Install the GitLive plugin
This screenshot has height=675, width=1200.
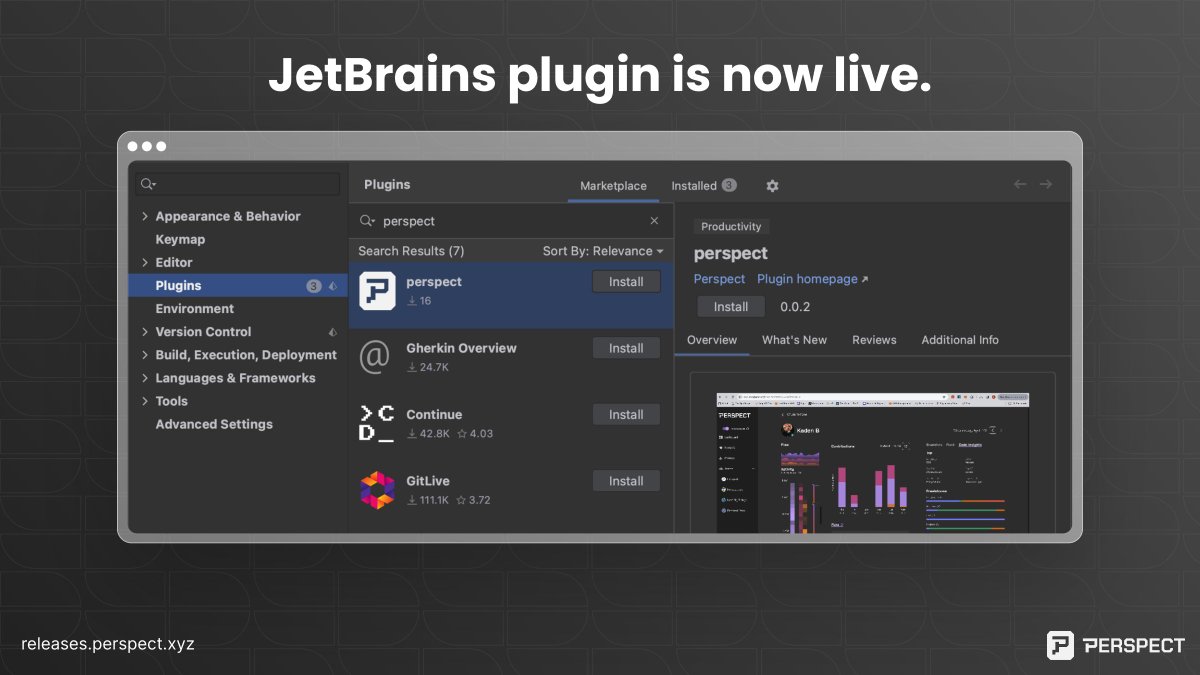[626, 481]
